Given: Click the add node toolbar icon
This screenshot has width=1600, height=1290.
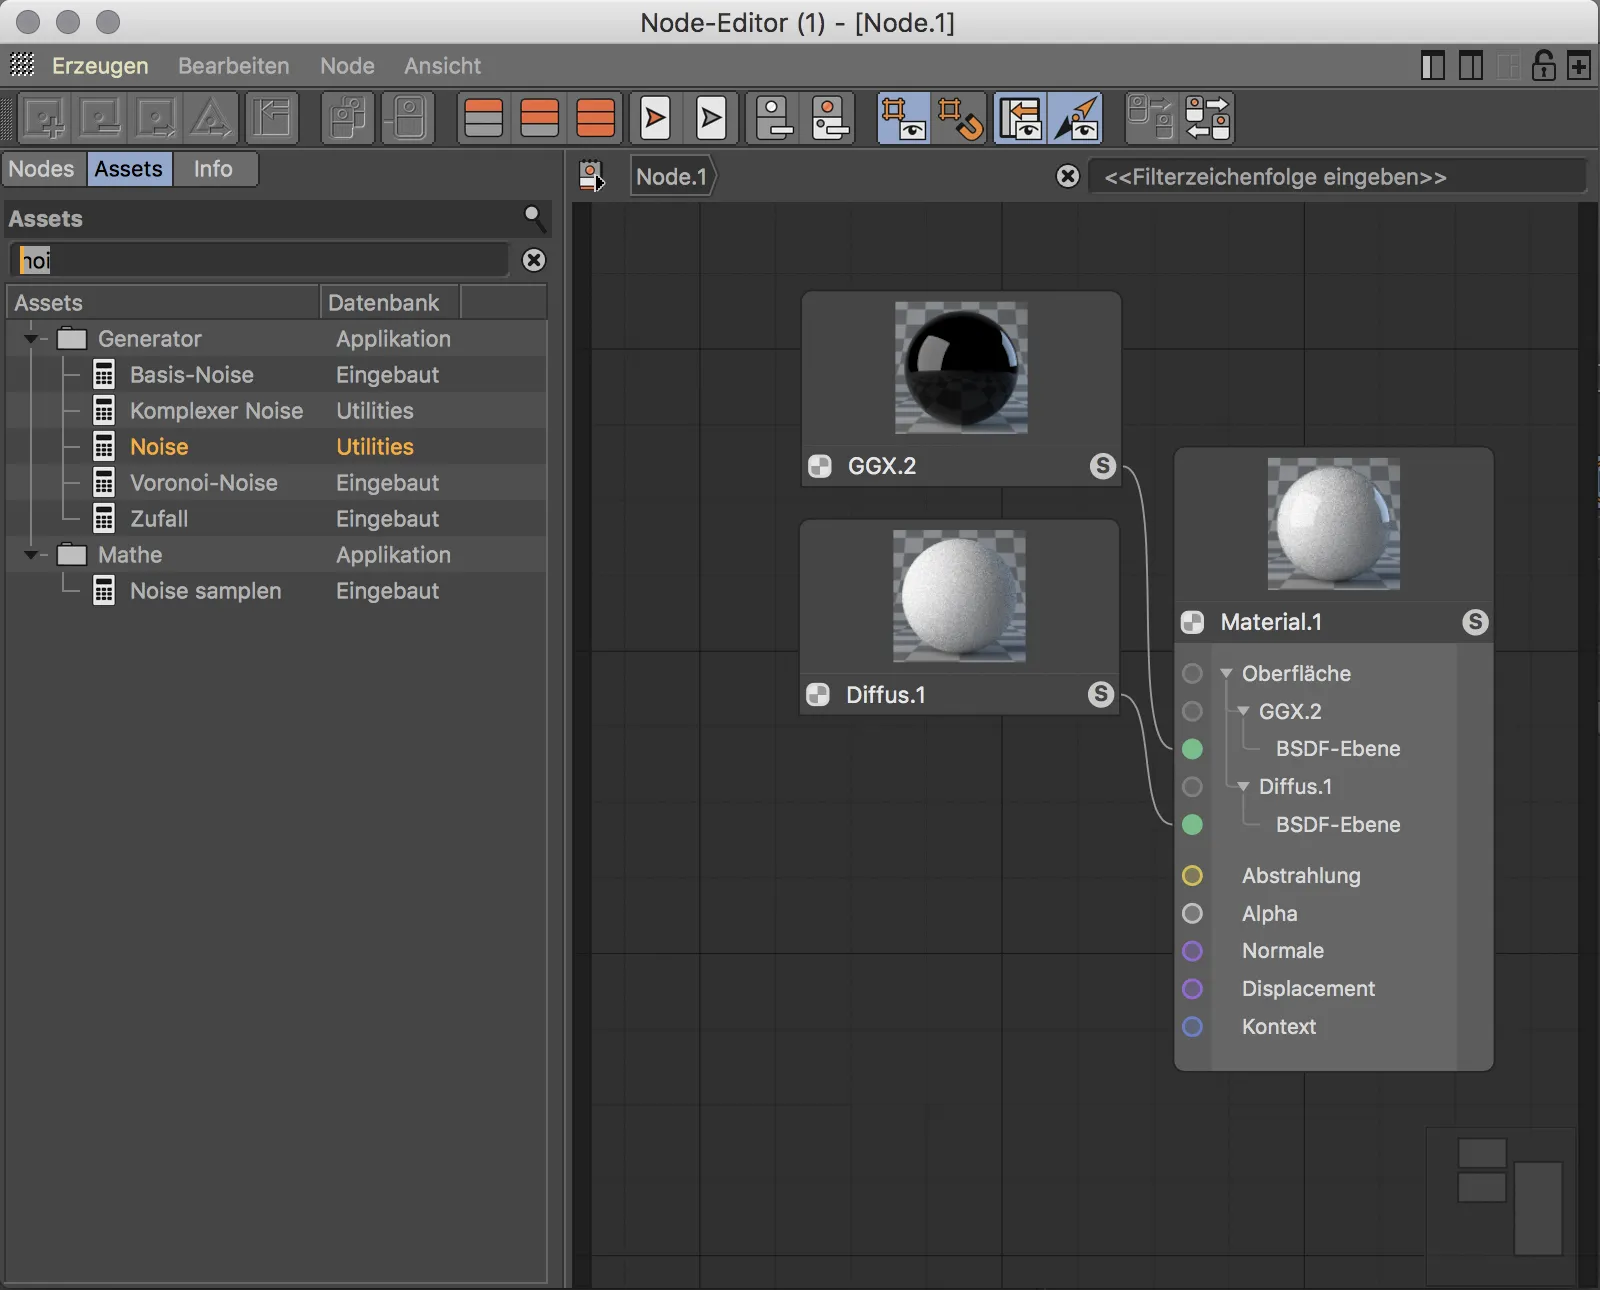Looking at the screenshot, I should [45, 119].
